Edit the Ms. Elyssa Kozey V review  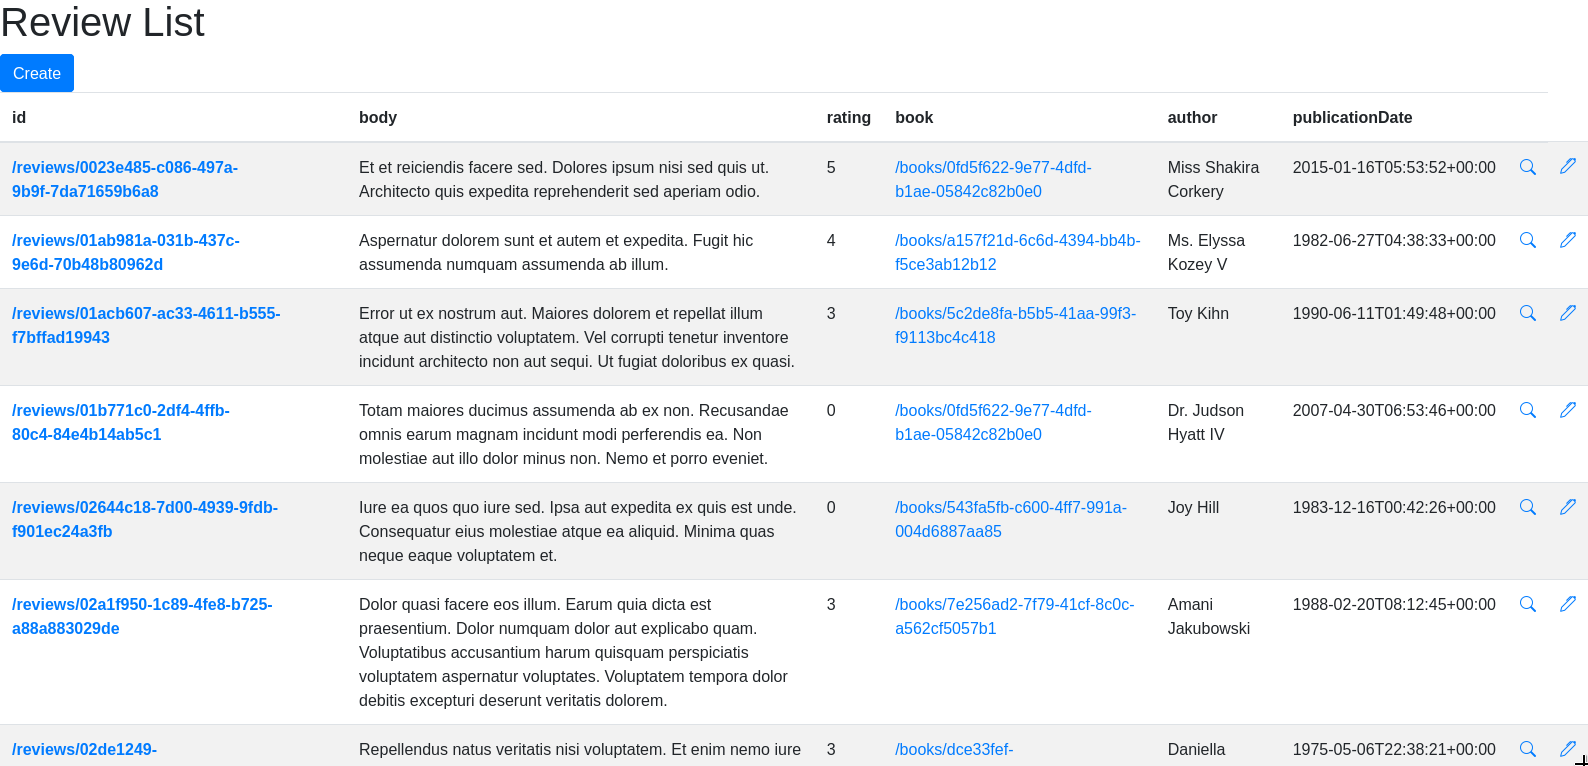(1567, 239)
